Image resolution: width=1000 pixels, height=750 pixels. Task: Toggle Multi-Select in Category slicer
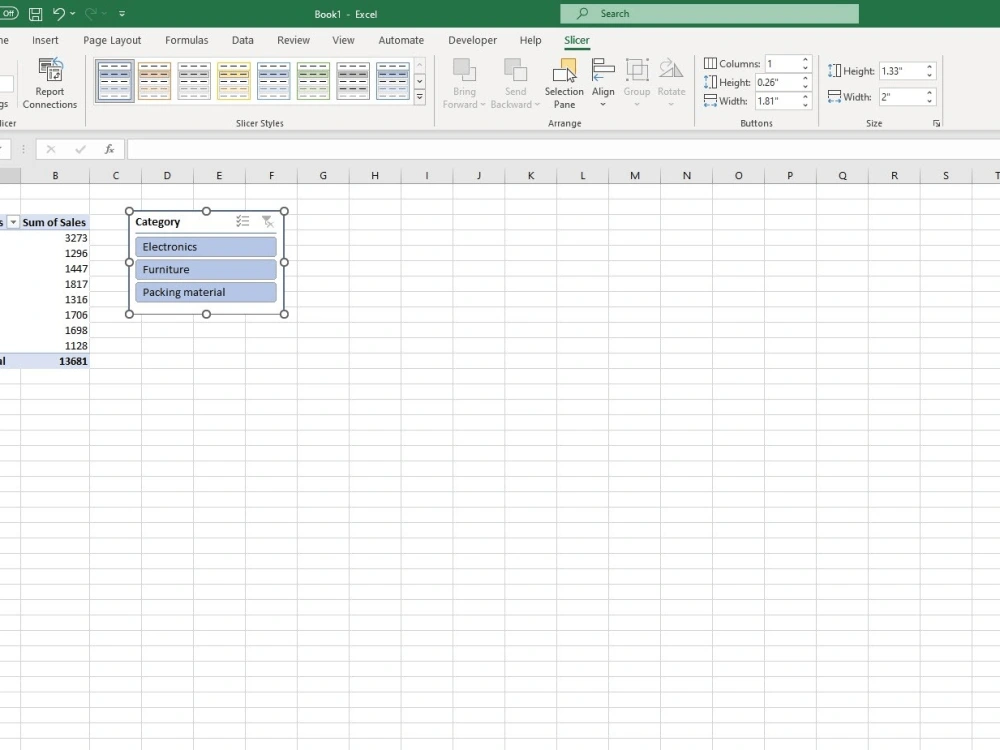tap(242, 221)
